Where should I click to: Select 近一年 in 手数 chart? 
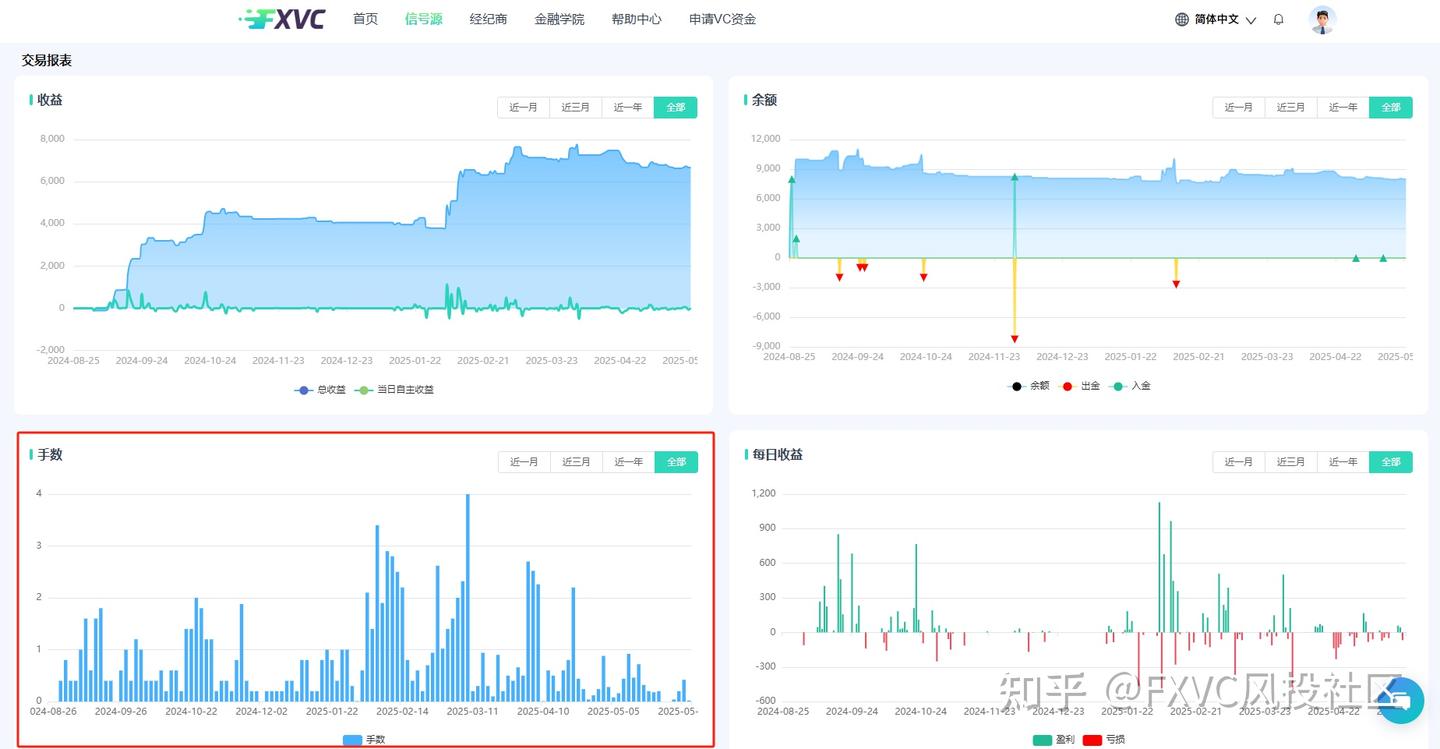(x=629, y=462)
